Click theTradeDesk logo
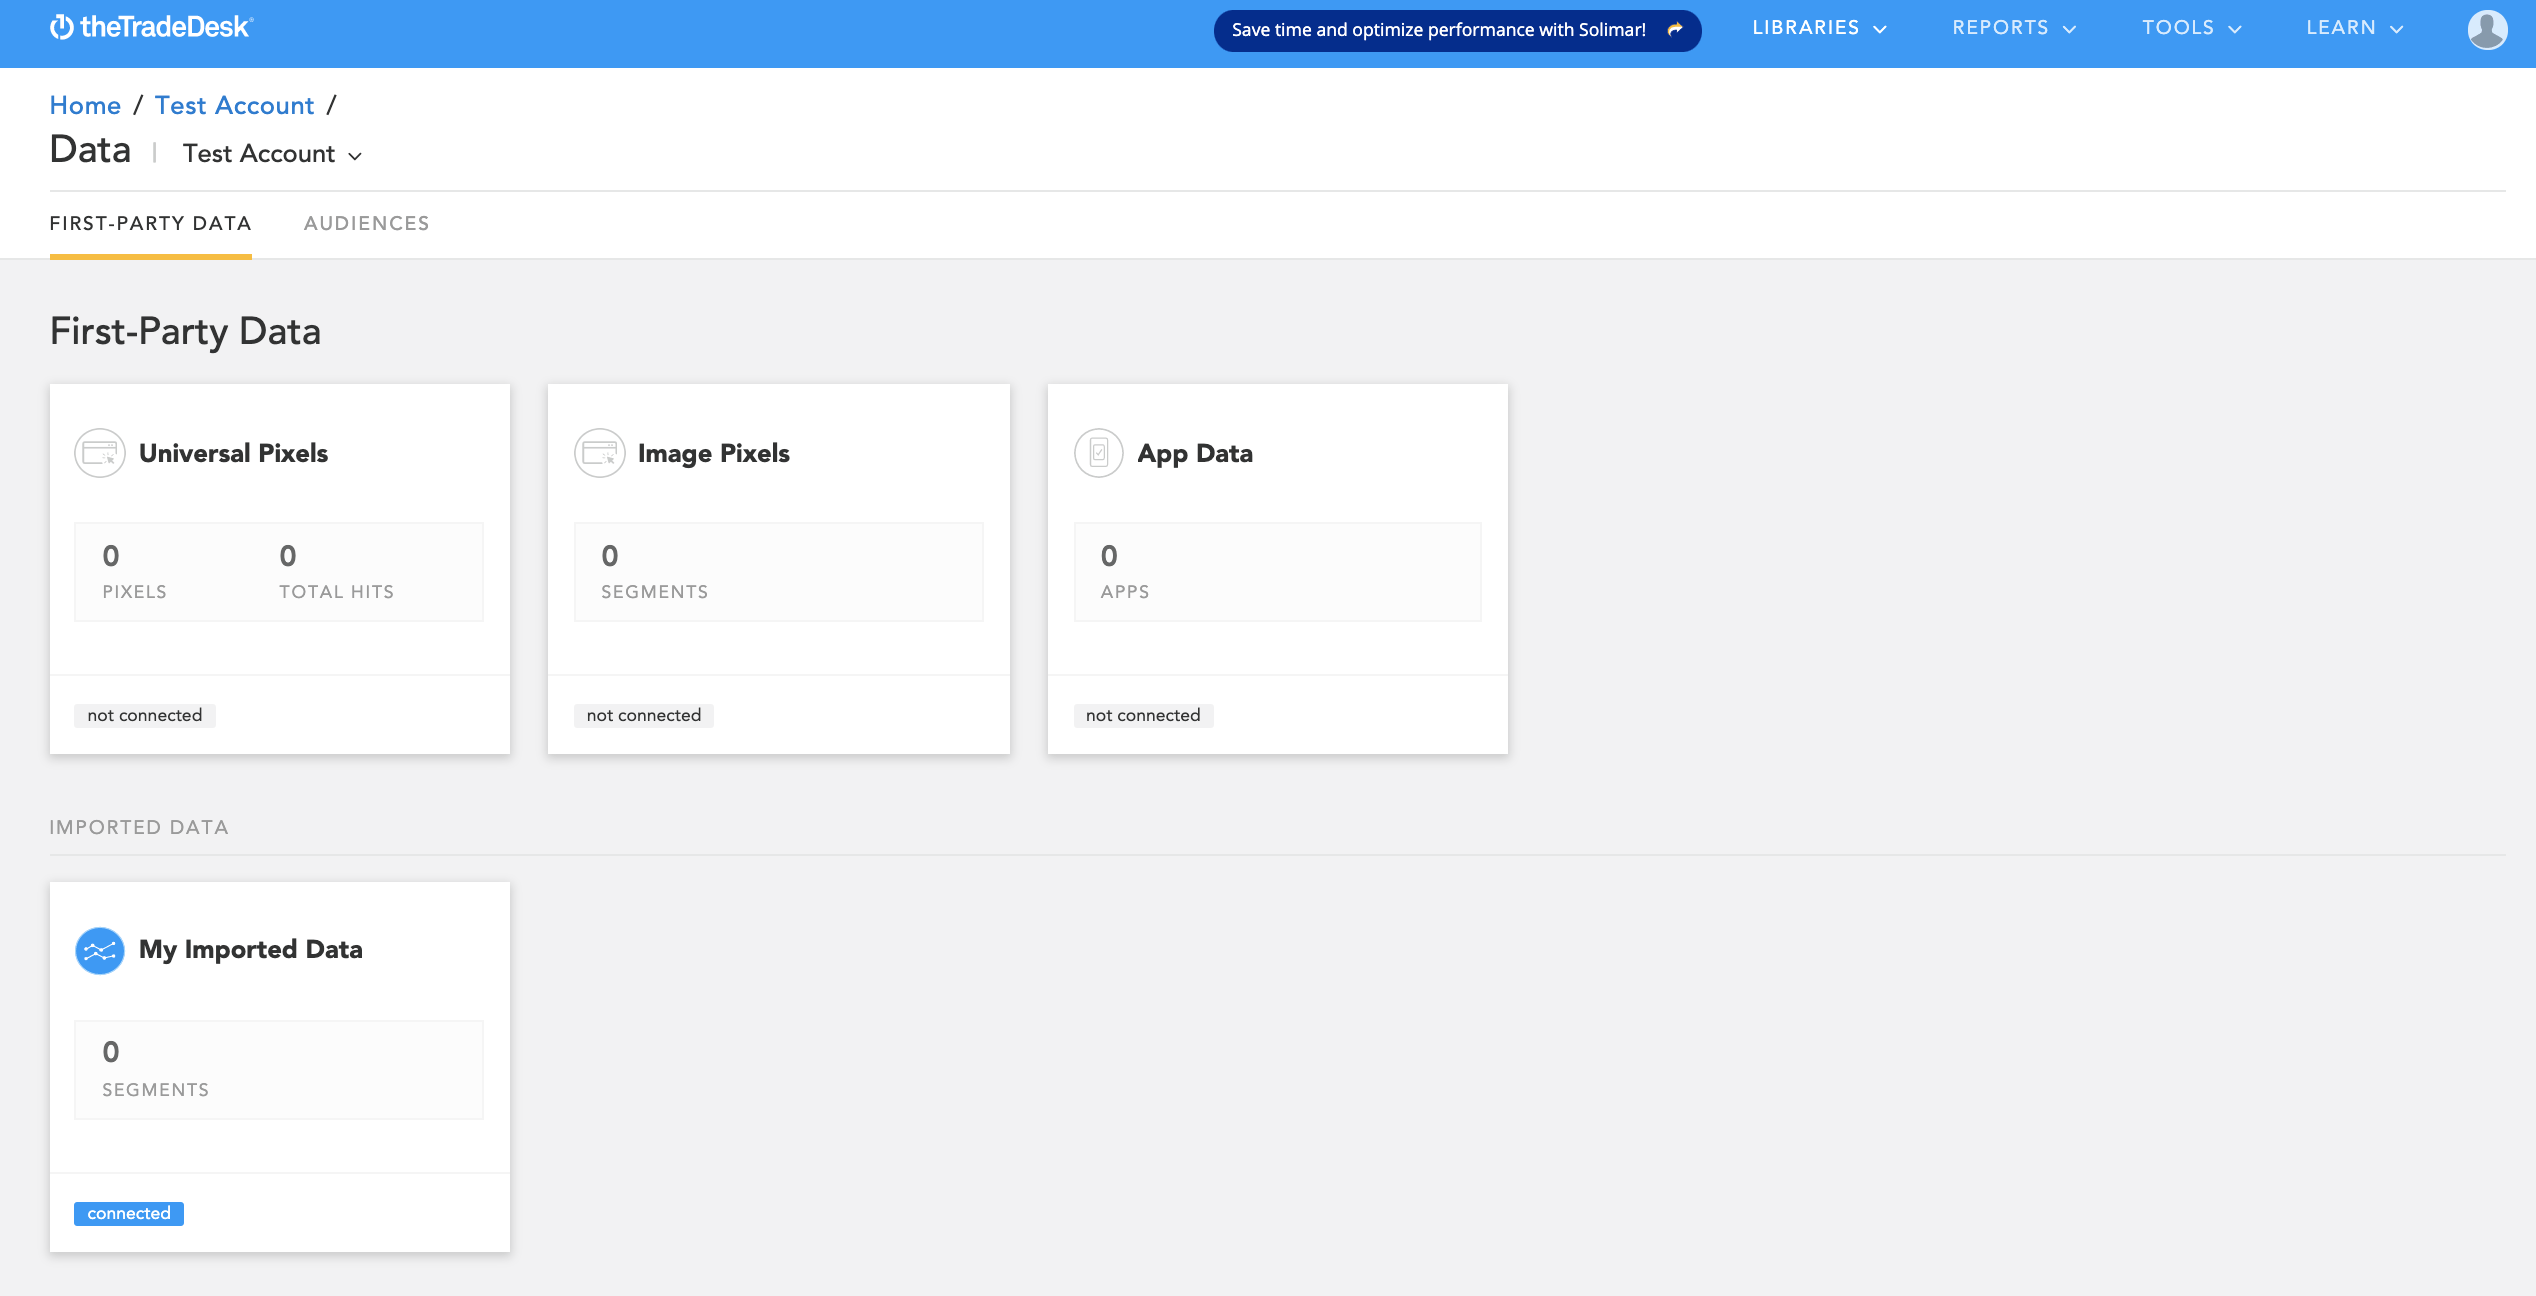Screen dimensions: 2536x1296 coord(152,27)
